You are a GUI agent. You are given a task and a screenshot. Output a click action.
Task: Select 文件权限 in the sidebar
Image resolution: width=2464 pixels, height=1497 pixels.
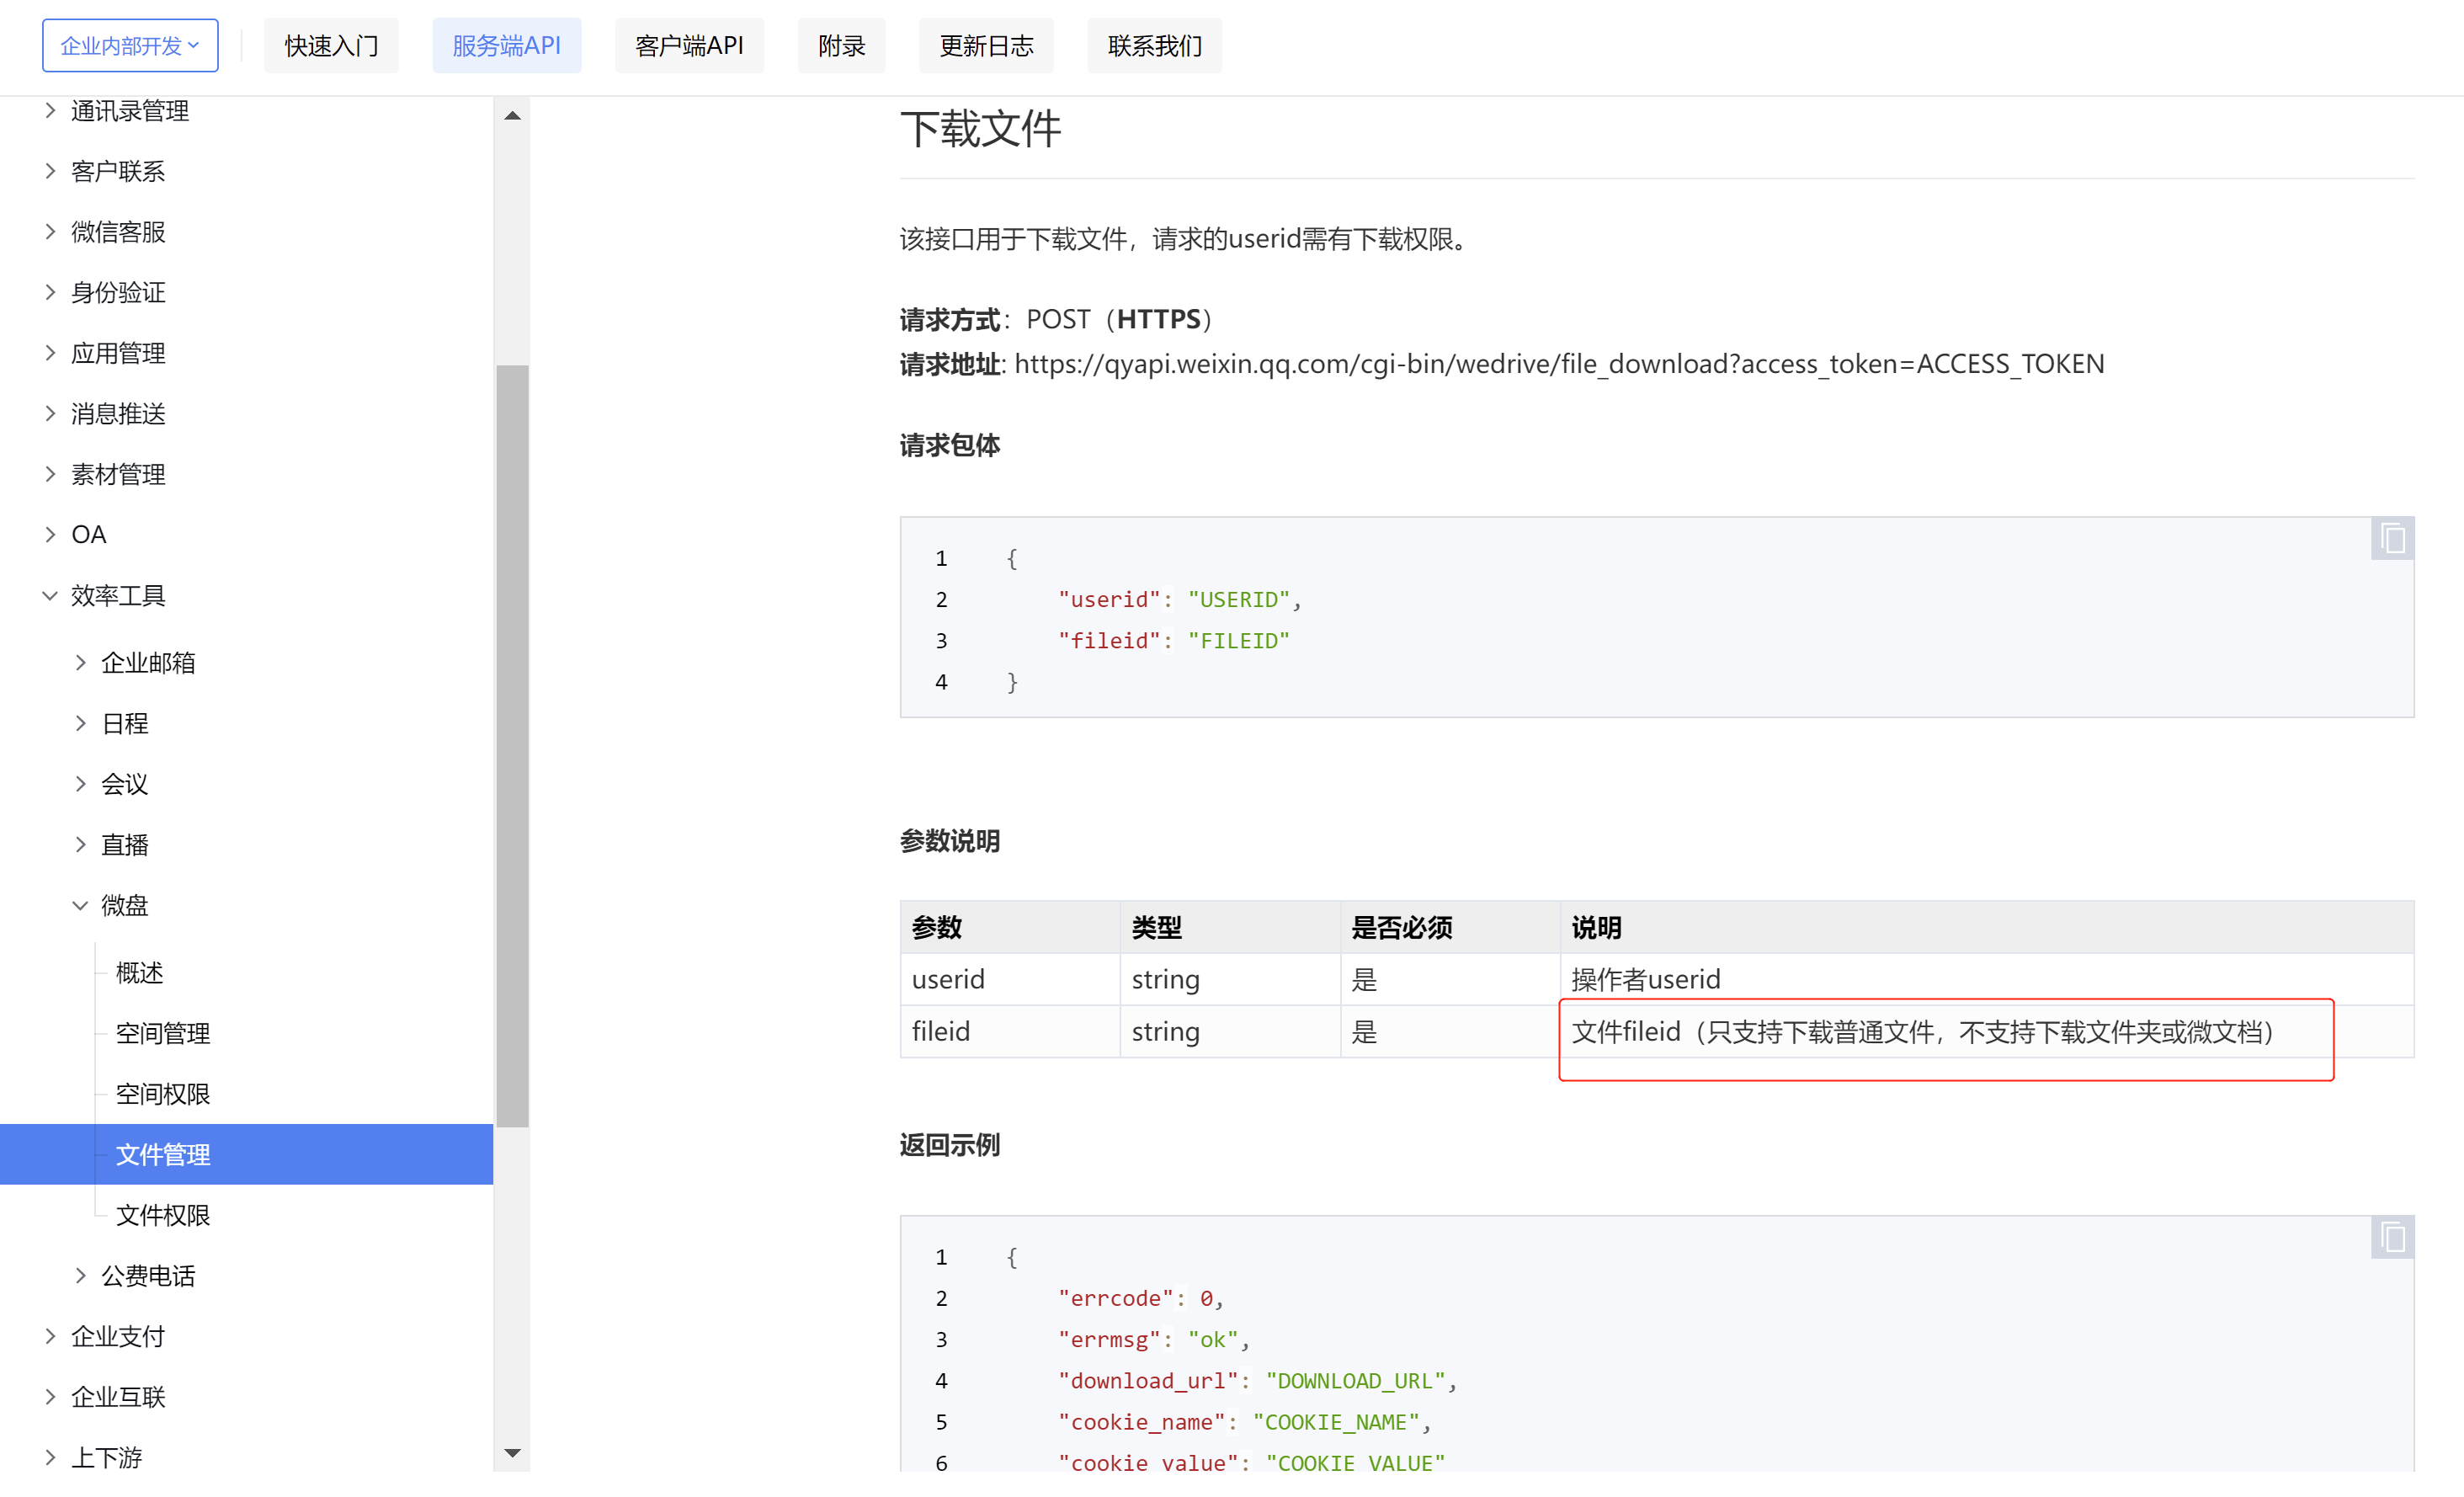point(163,1215)
